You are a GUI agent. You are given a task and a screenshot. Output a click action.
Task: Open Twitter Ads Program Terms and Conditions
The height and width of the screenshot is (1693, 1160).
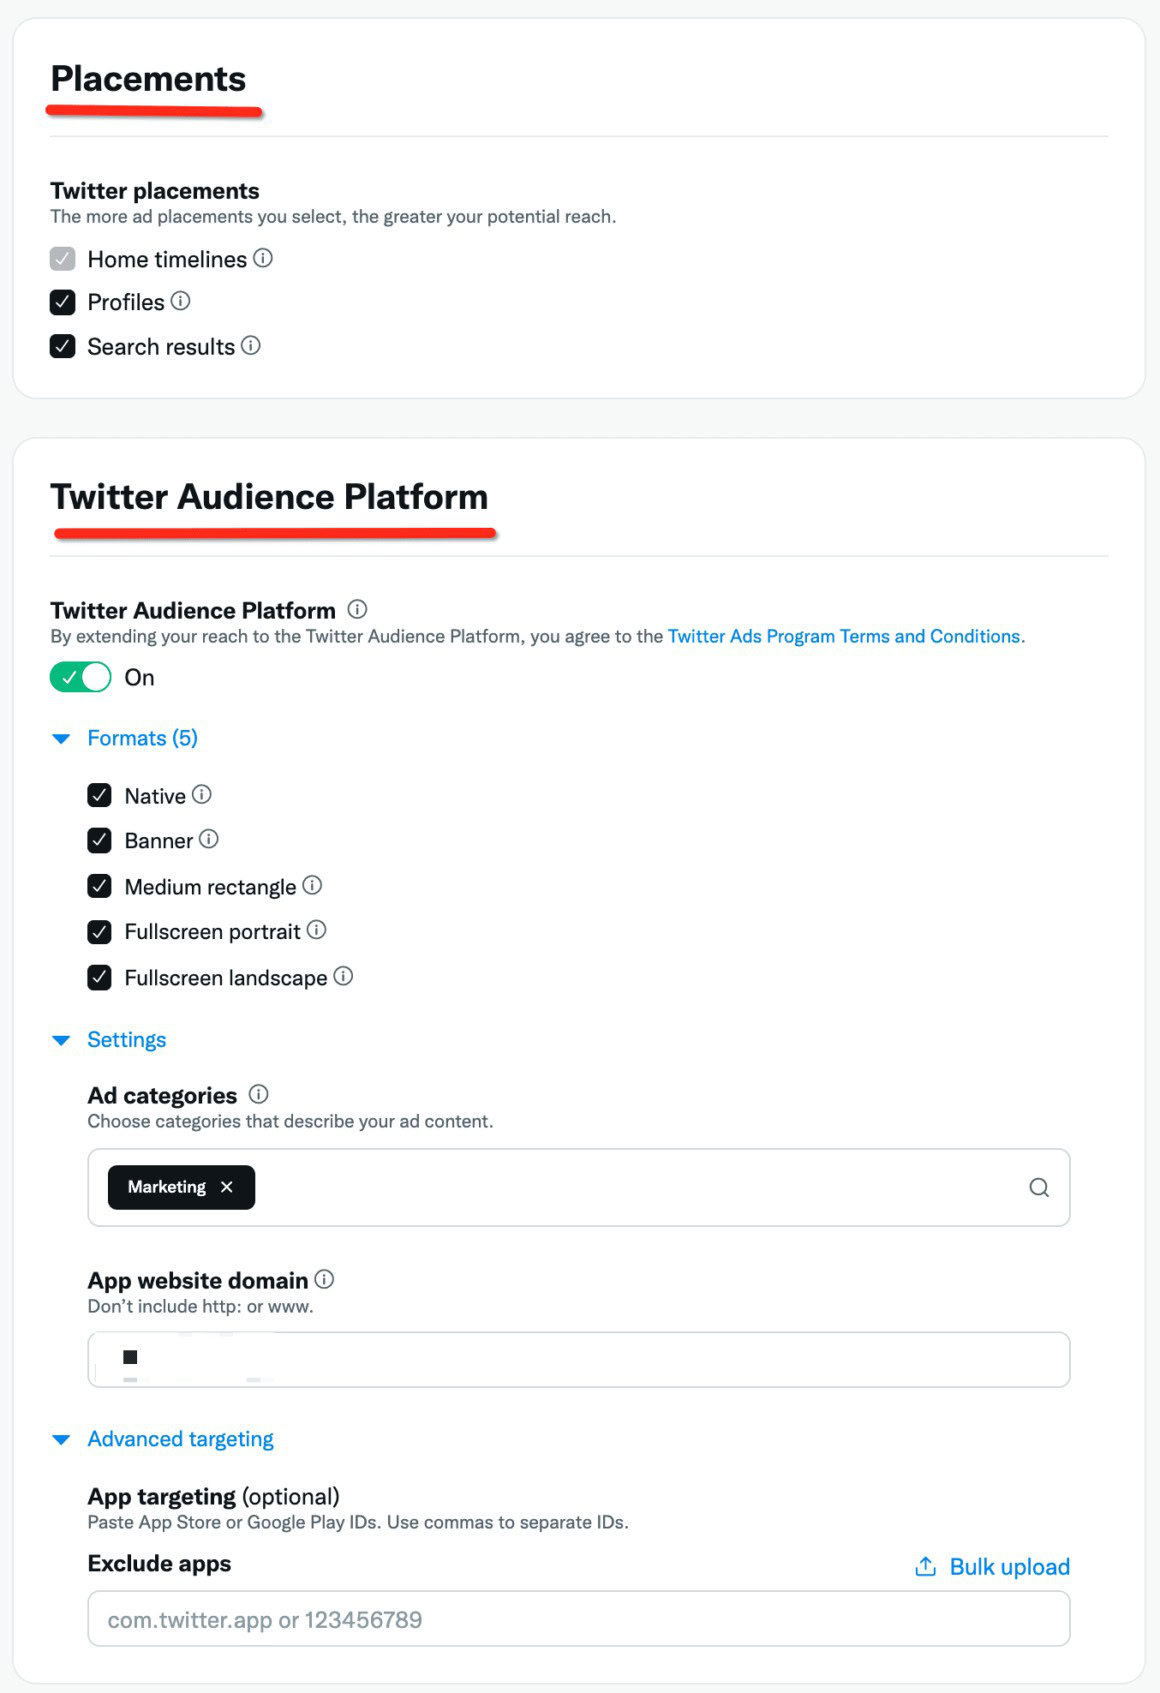(x=844, y=636)
